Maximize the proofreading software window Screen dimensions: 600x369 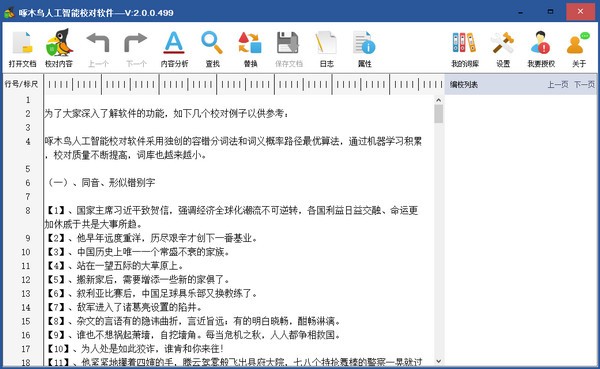click(x=550, y=11)
